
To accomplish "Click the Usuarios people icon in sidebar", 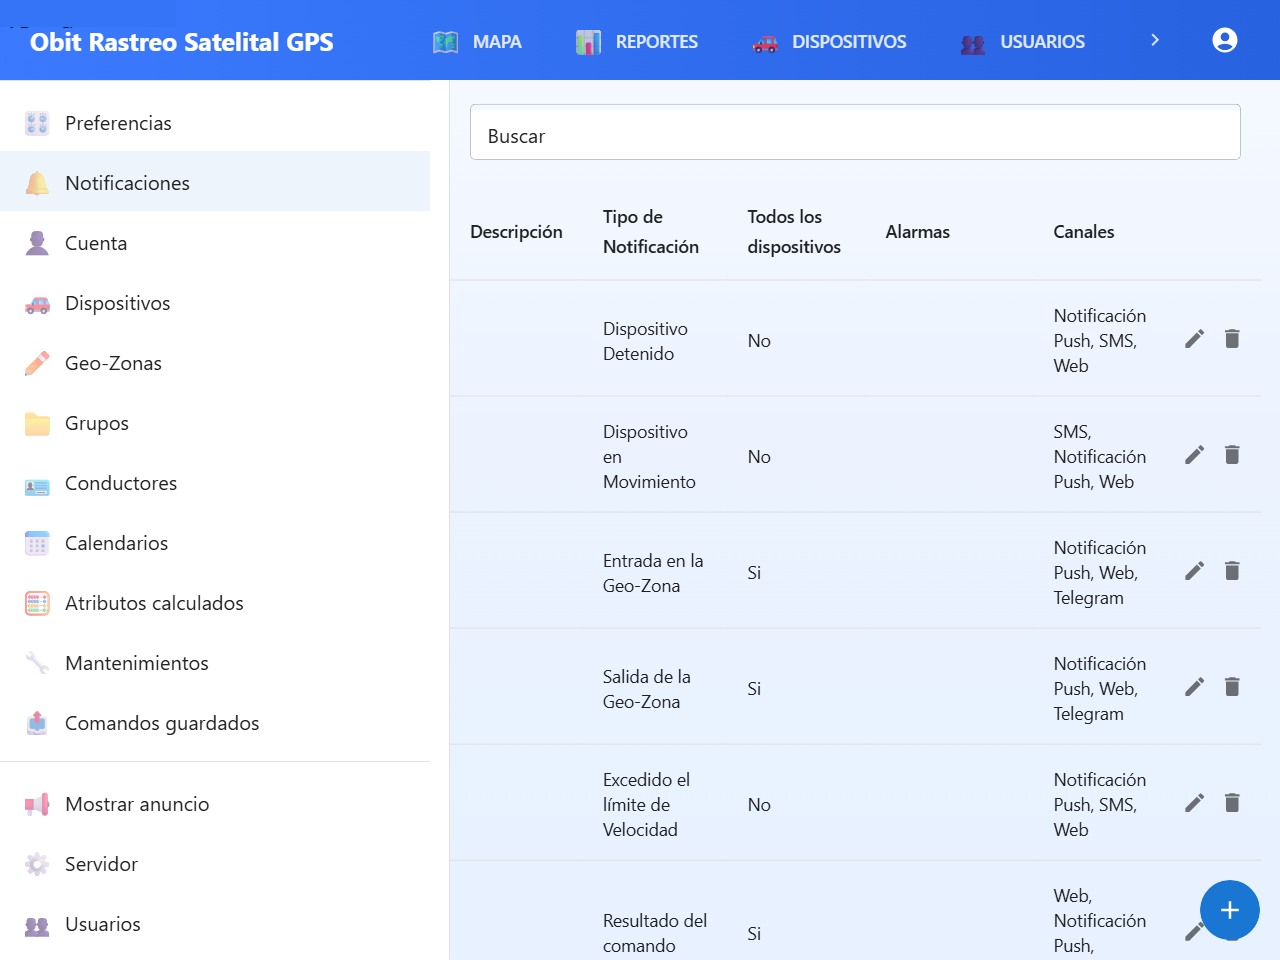I will [x=37, y=925].
